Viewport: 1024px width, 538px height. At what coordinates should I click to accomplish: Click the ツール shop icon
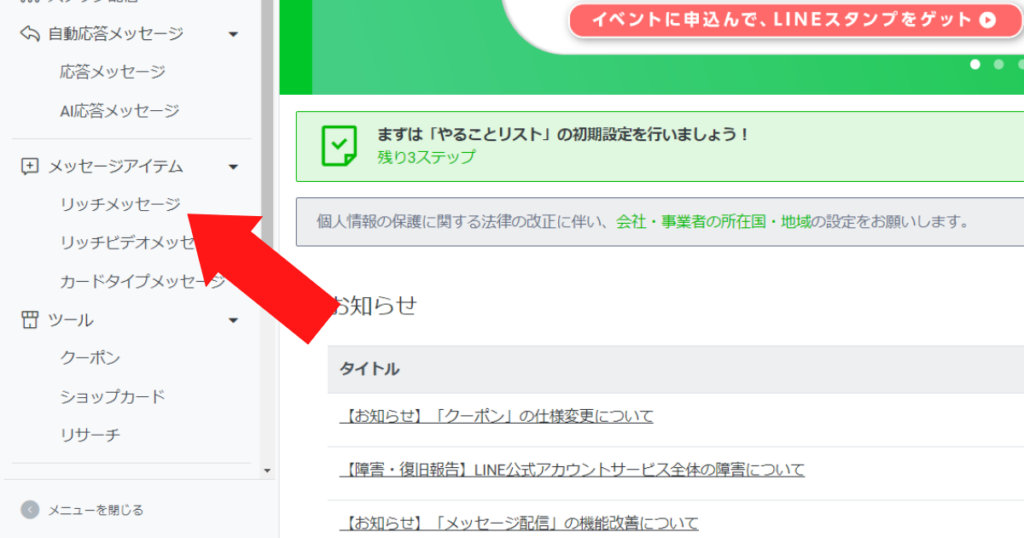click(x=29, y=319)
